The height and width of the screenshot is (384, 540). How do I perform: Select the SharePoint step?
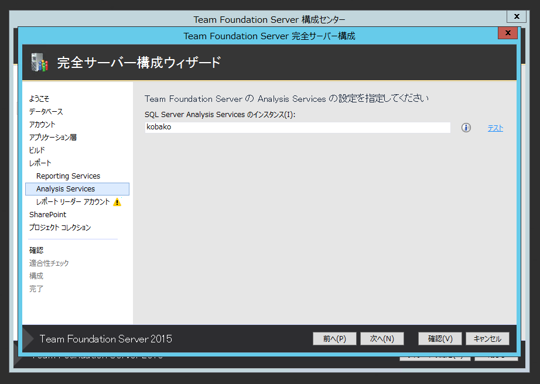pos(48,215)
